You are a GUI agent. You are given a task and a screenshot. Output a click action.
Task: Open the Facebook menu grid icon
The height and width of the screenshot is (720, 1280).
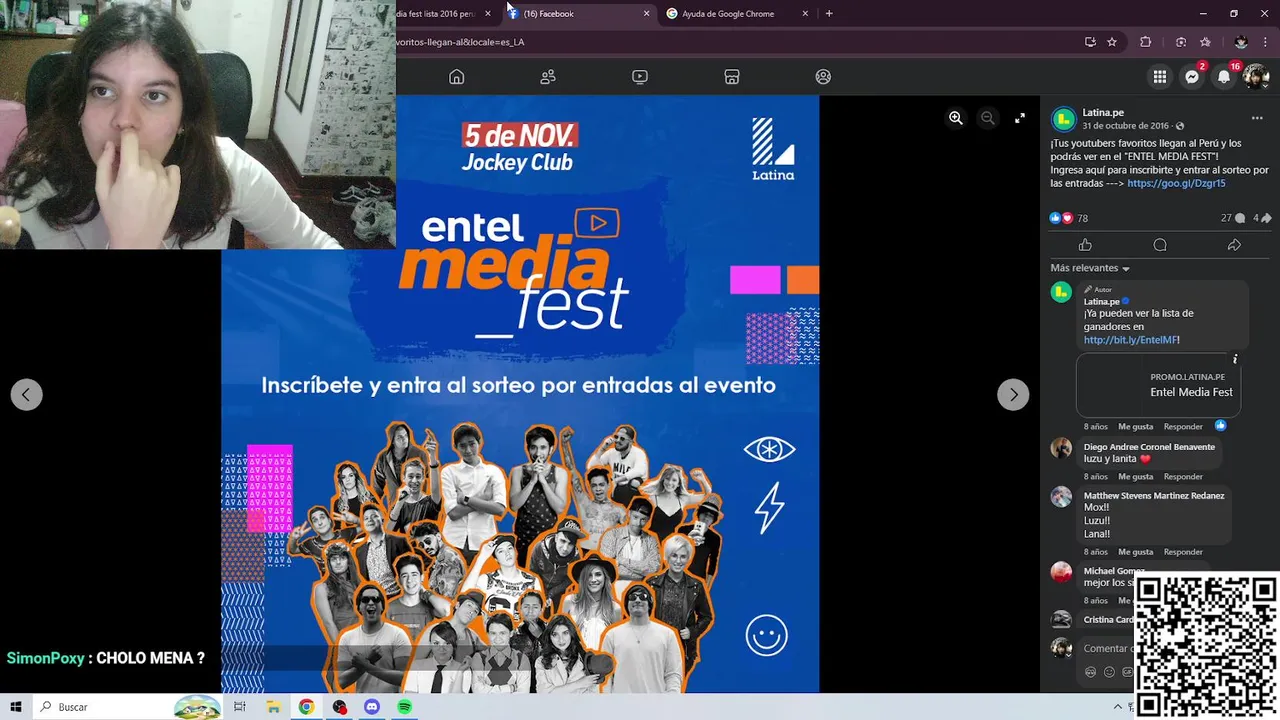pyautogui.click(x=1160, y=77)
